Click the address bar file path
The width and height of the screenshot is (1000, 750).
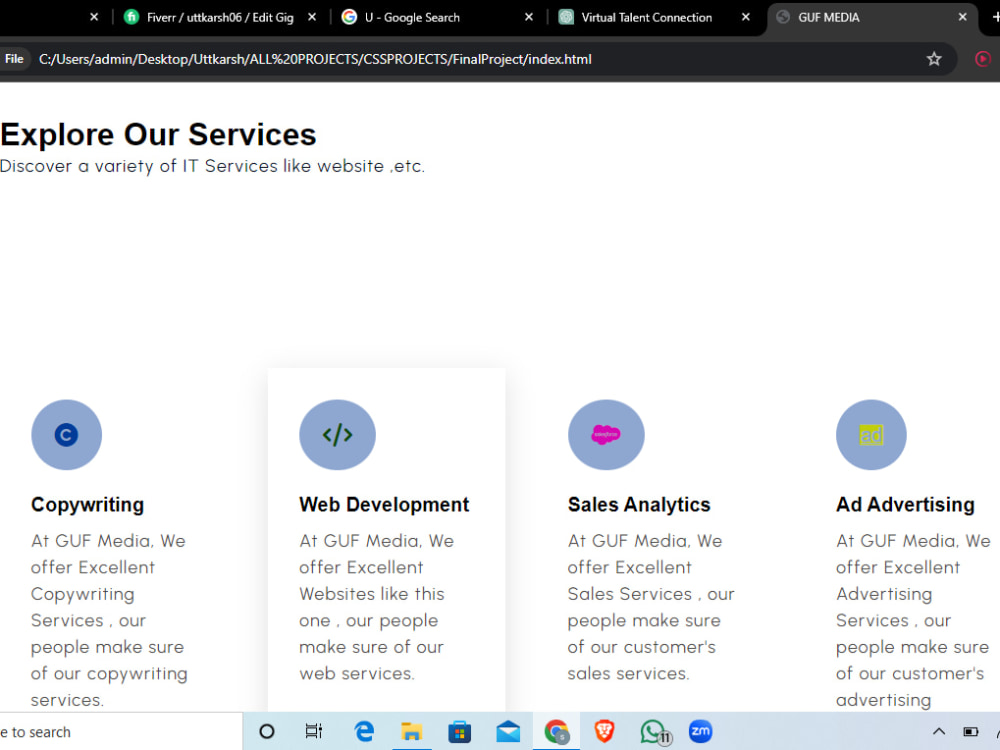[x=315, y=59]
